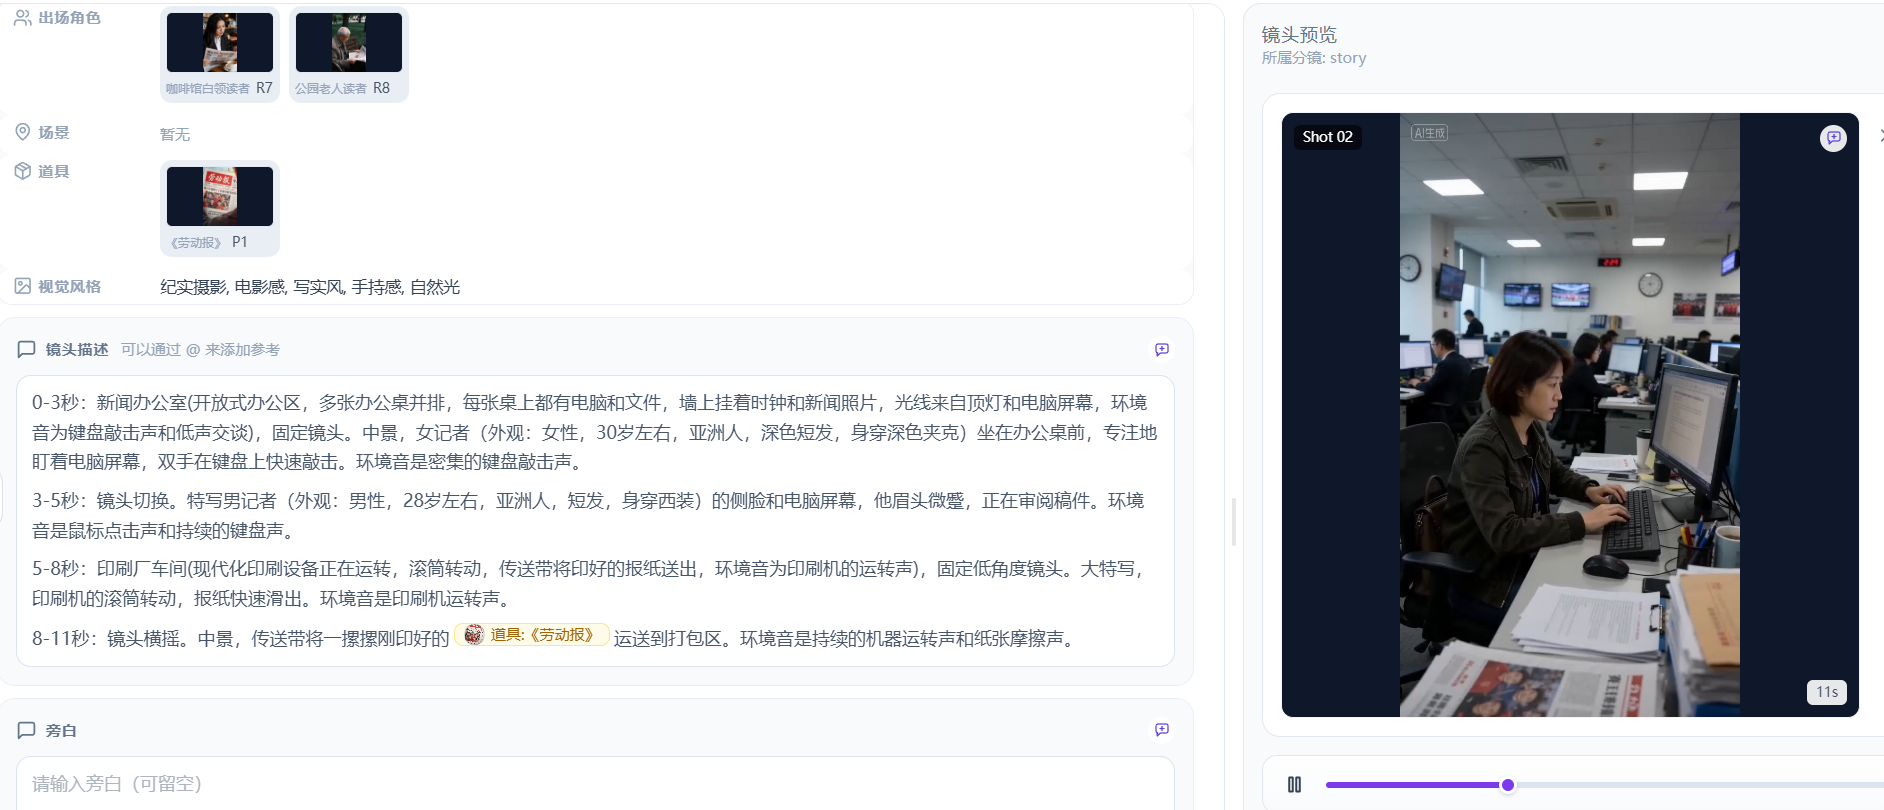Click the inline 道具:《劳动报》 reference tag
This screenshot has height=810, width=1884.
532,635
